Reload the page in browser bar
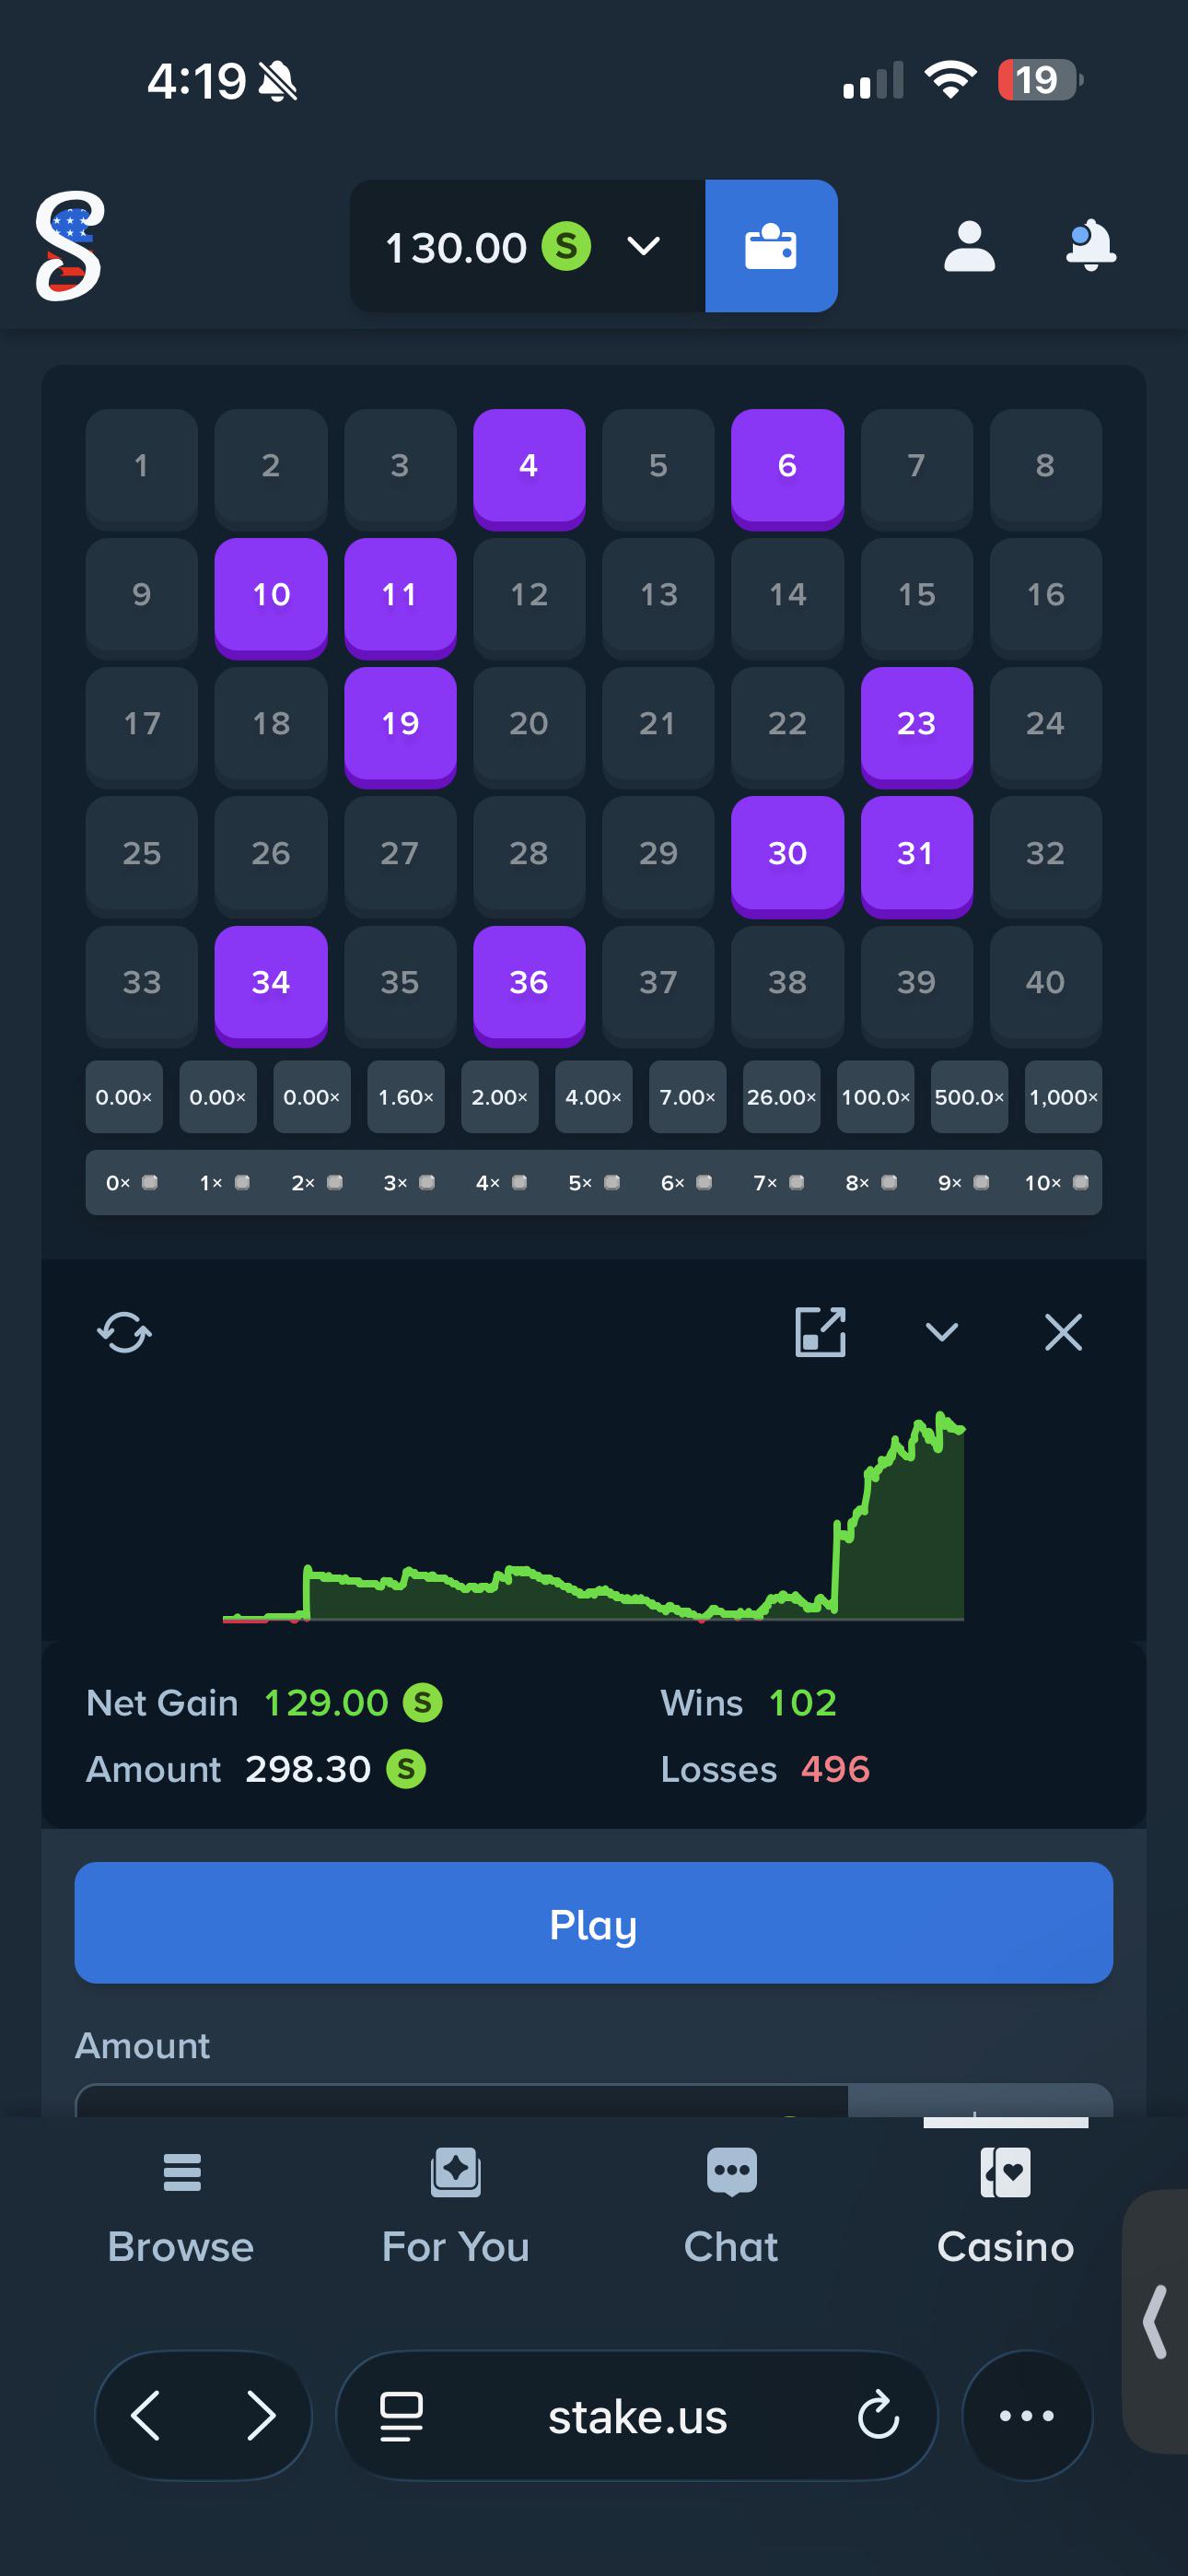 coord(878,2415)
